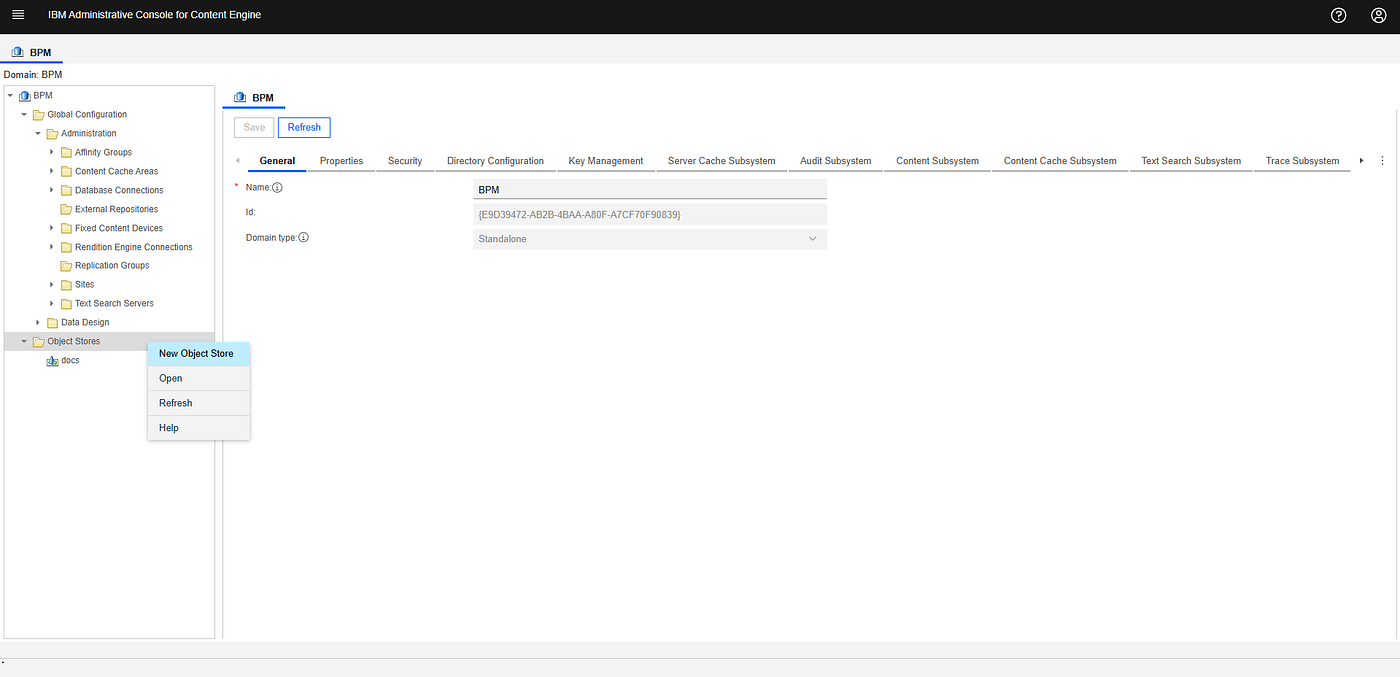Click the Data Design folder icon
This screenshot has height=677, width=1400.
[53, 323]
